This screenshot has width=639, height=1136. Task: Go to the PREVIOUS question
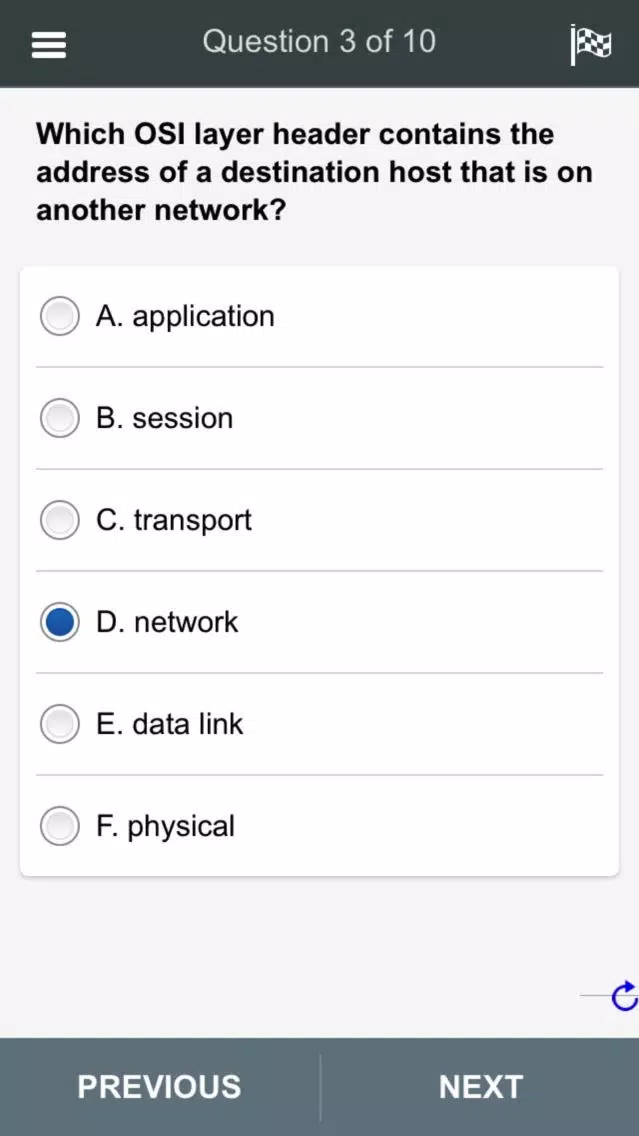[x=159, y=1087]
